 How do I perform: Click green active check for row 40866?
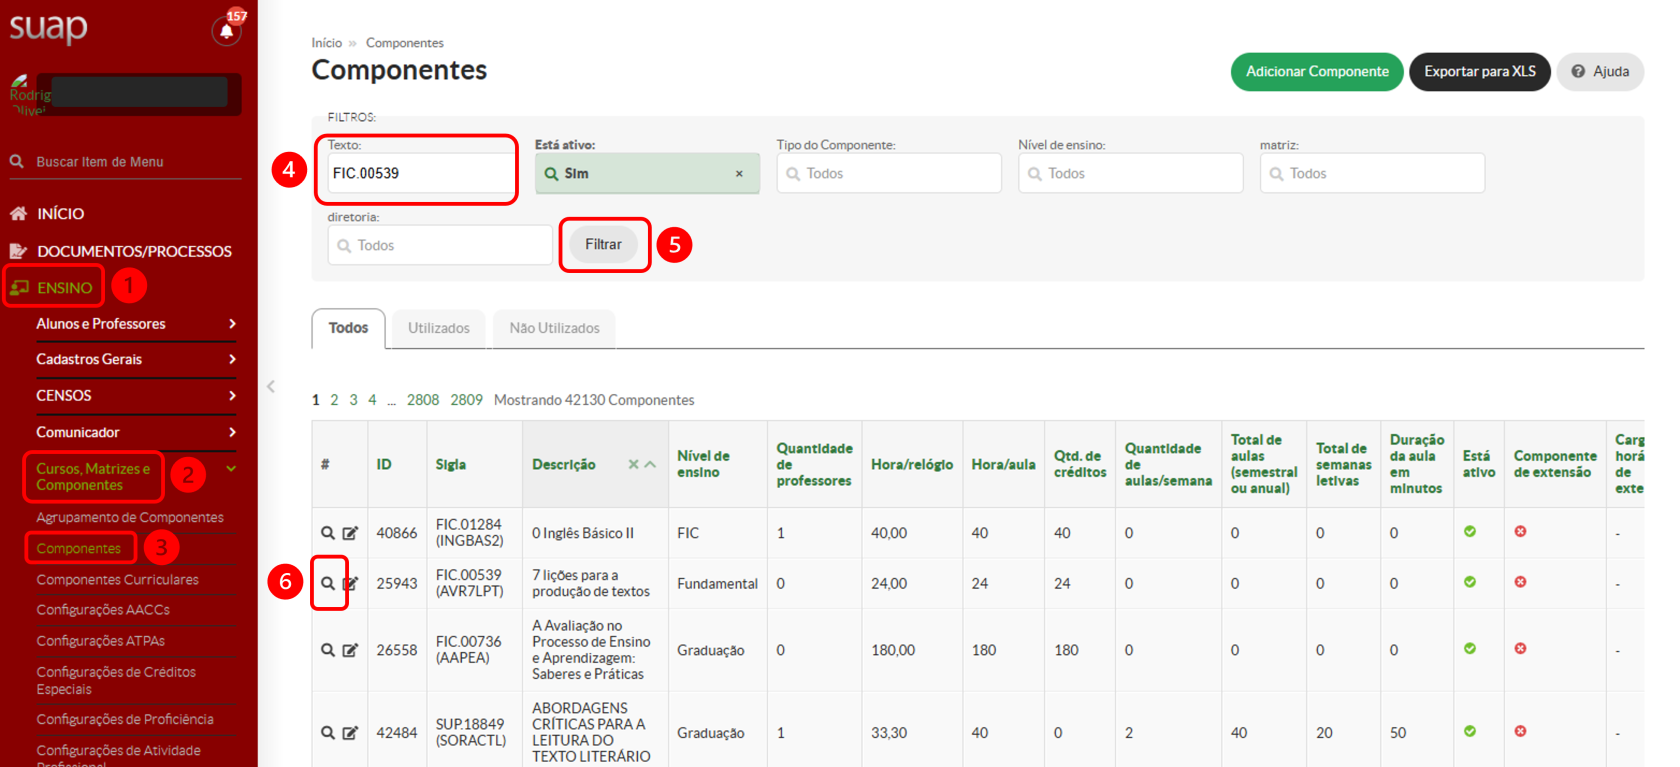click(1470, 531)
